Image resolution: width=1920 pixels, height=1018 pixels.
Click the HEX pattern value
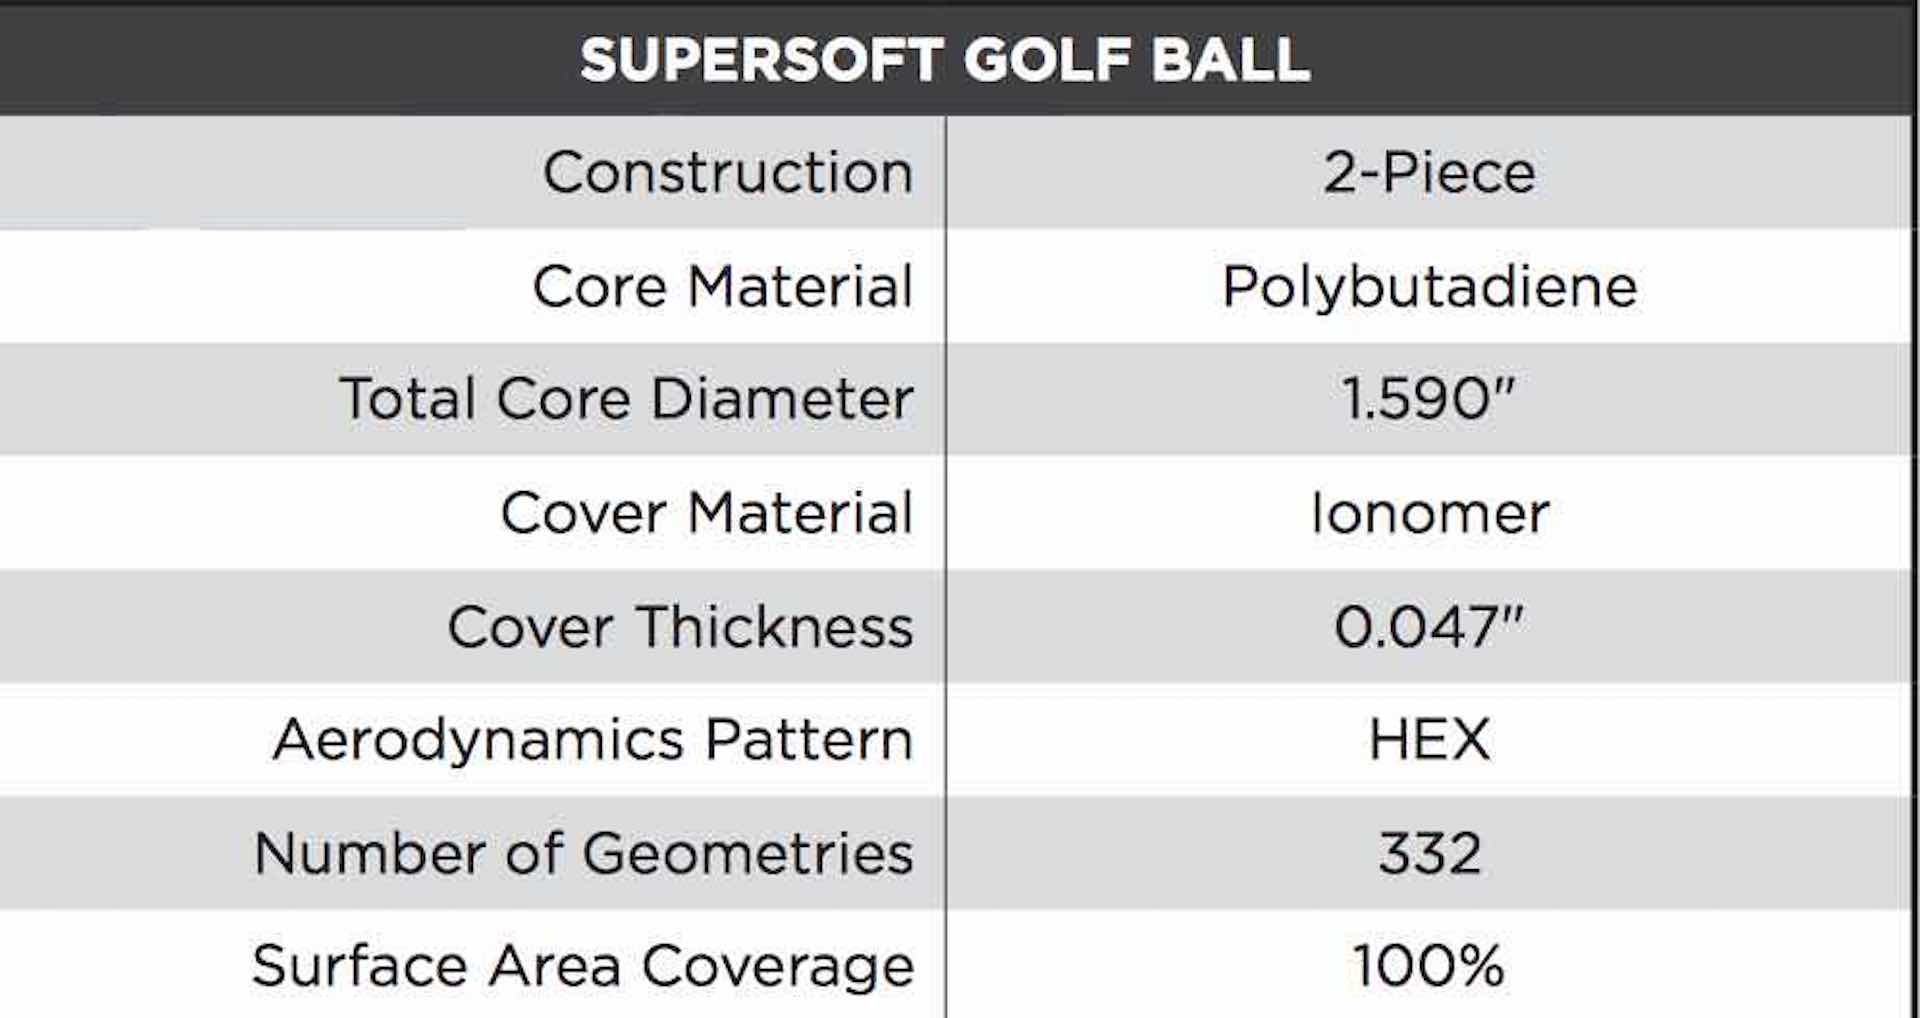[x=1430, y=740]
